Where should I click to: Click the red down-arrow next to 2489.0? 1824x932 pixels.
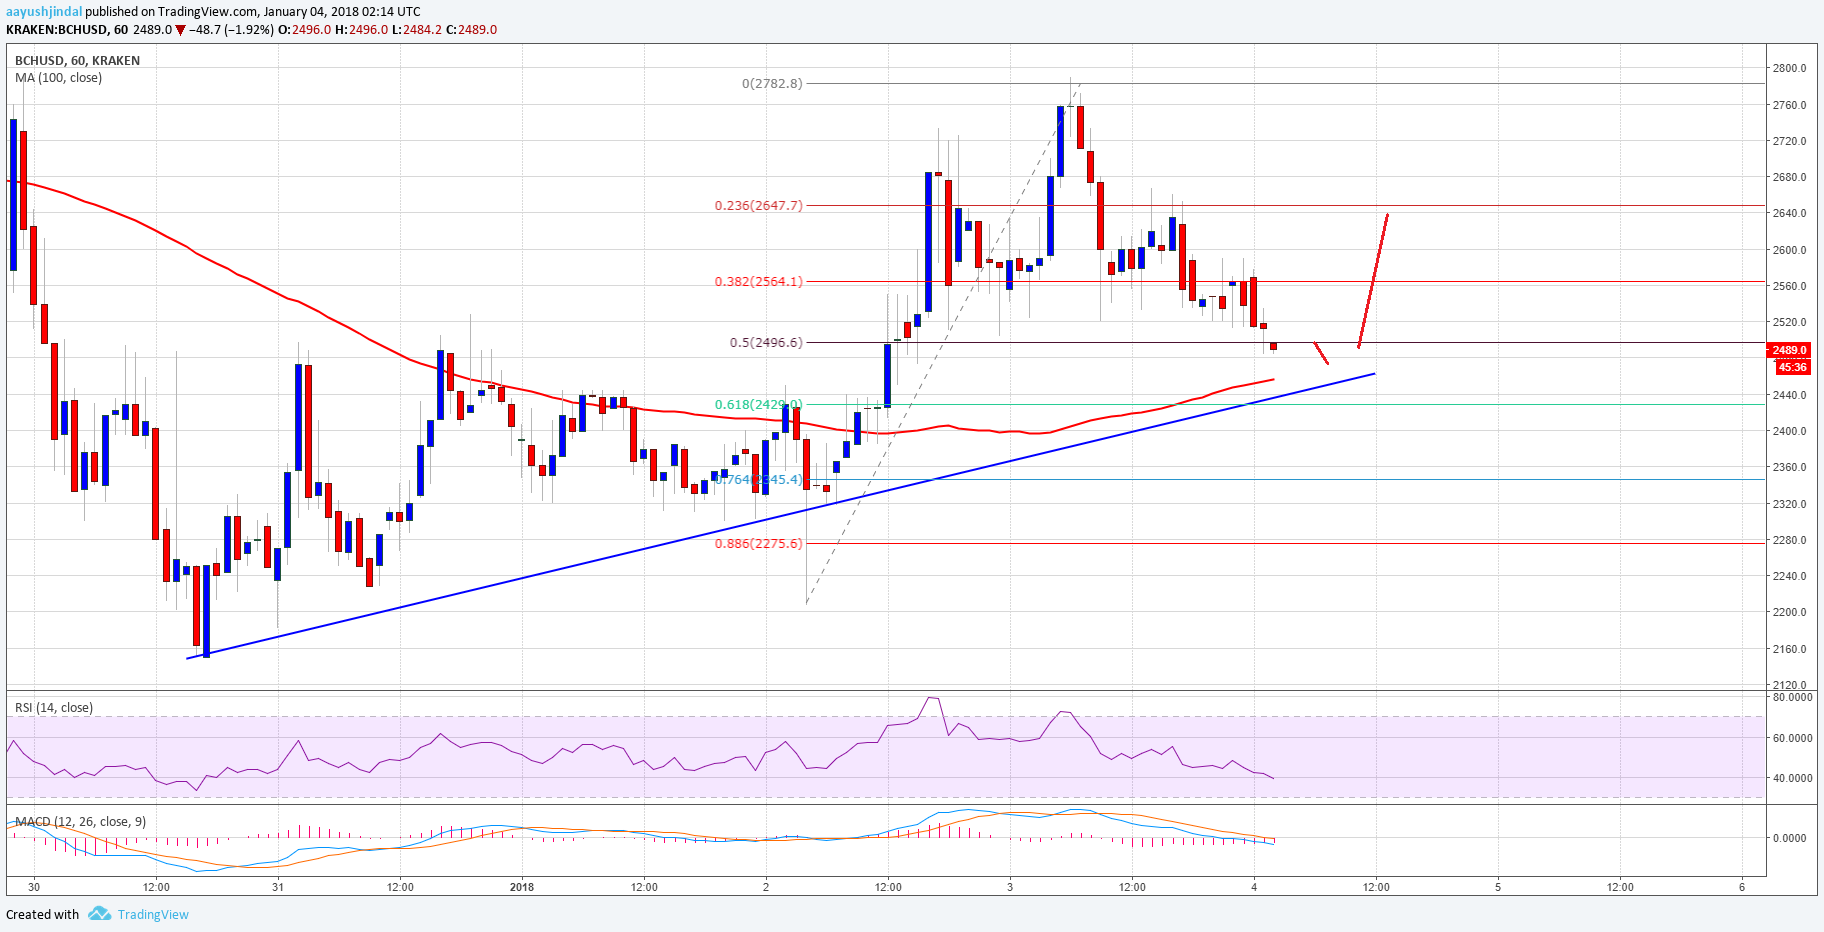(x=180, y=30)
